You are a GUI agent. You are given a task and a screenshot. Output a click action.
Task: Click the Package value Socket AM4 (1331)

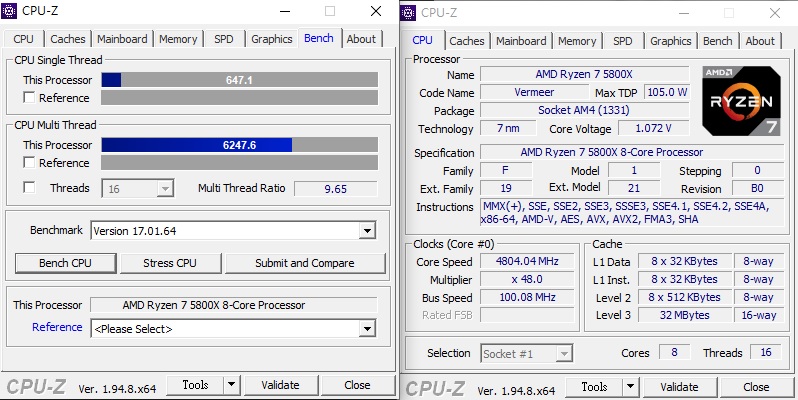(x=584, y=110)
